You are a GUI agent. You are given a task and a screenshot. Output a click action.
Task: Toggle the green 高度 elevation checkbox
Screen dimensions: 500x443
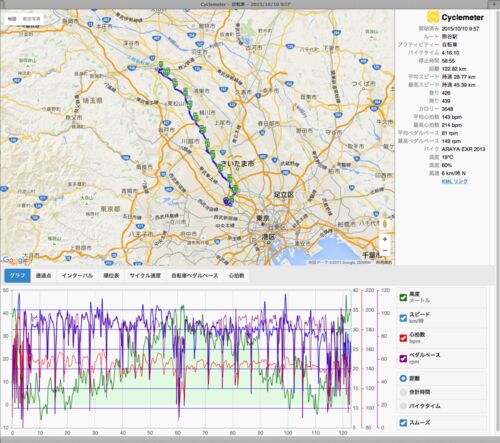[403, 297]
